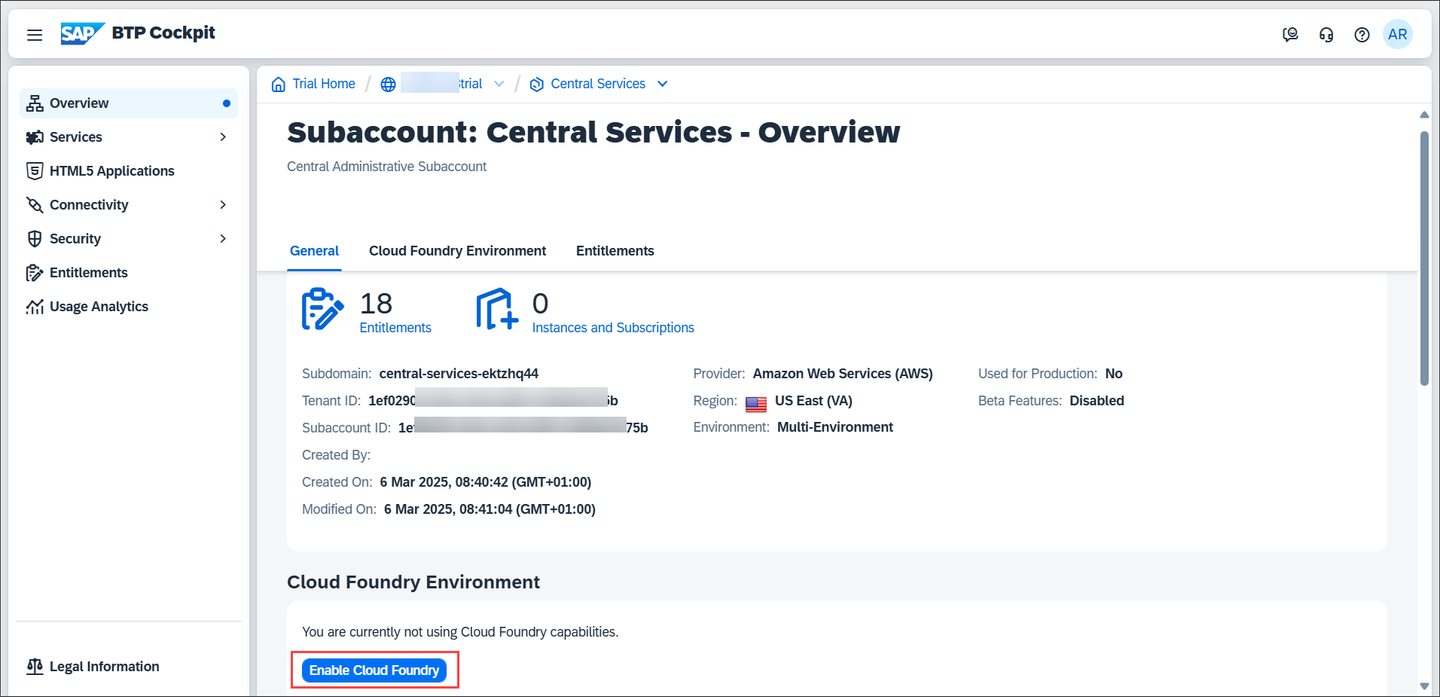
Task: Click the Connectivity plug icon
Action: coord(35,205)
